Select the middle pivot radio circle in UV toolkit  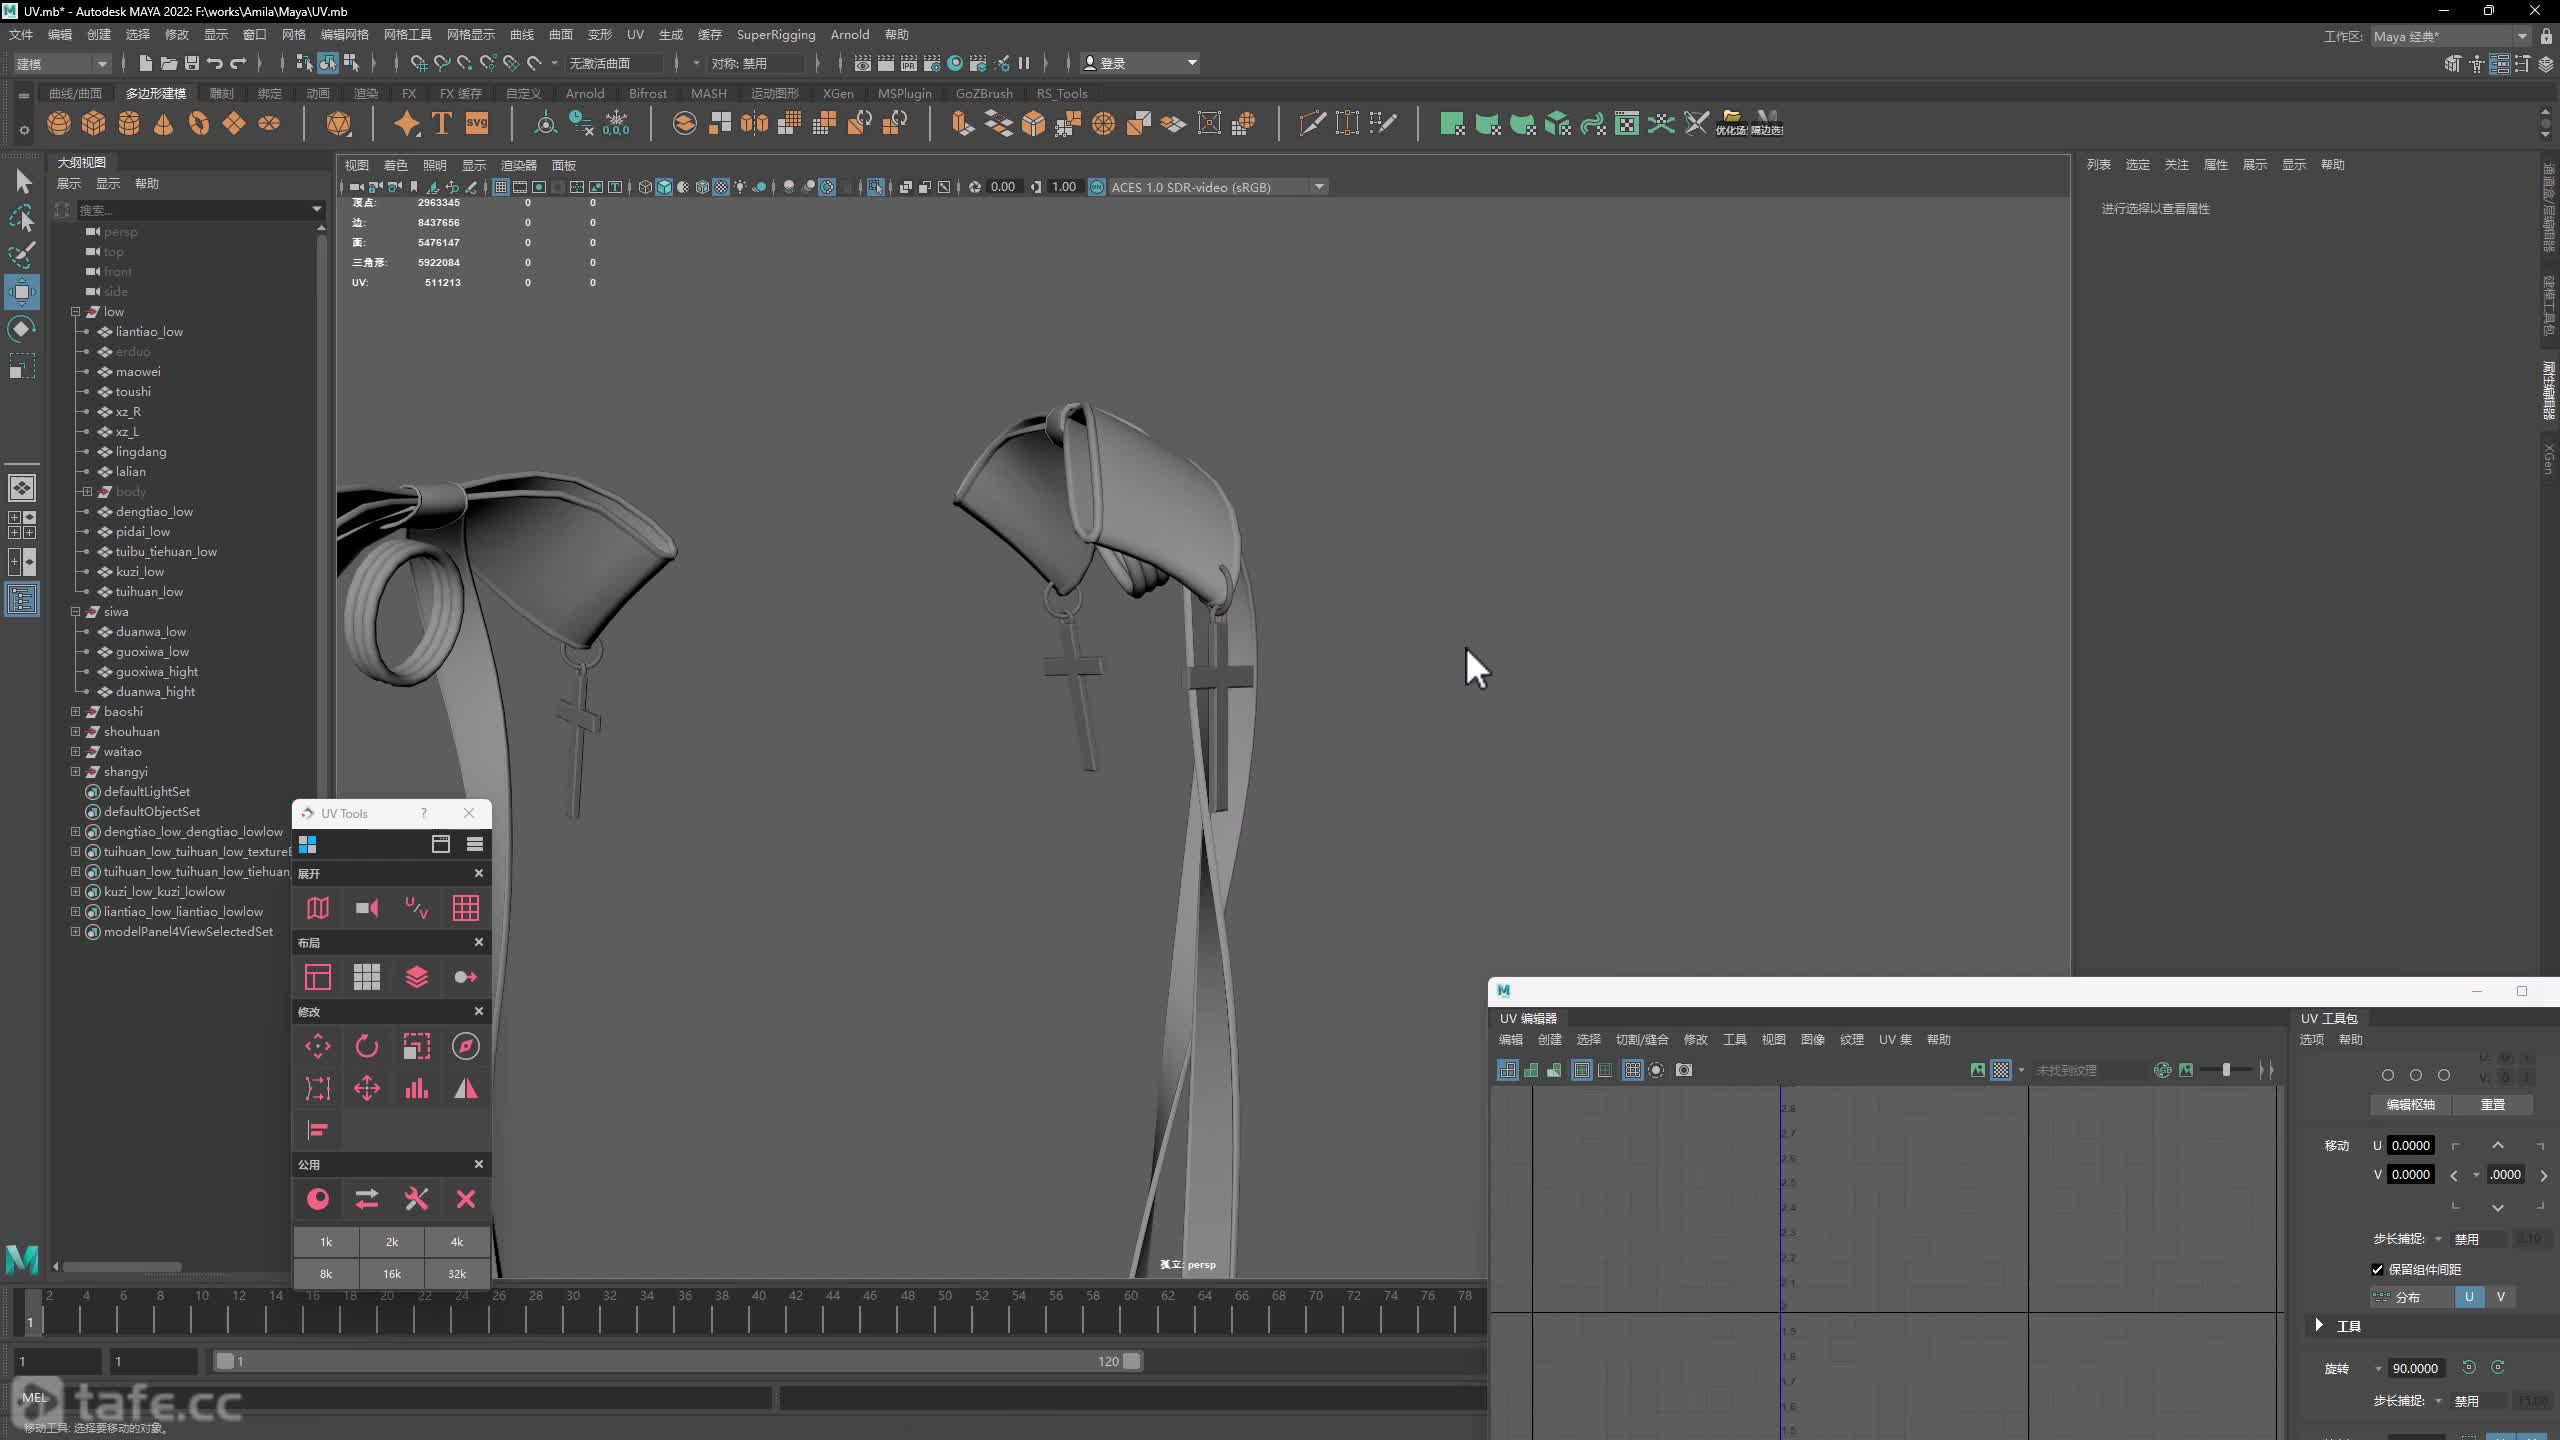coord(2416,1075)
